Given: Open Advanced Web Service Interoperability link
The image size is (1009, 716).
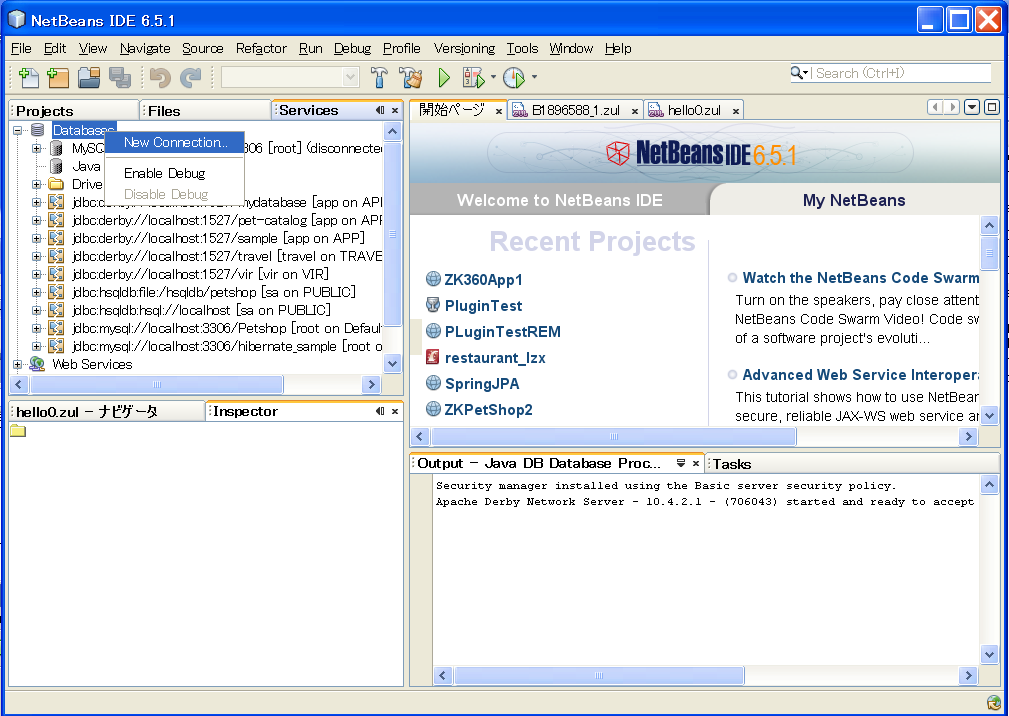Looking at the screenshot, I should (x=860, y=374).
